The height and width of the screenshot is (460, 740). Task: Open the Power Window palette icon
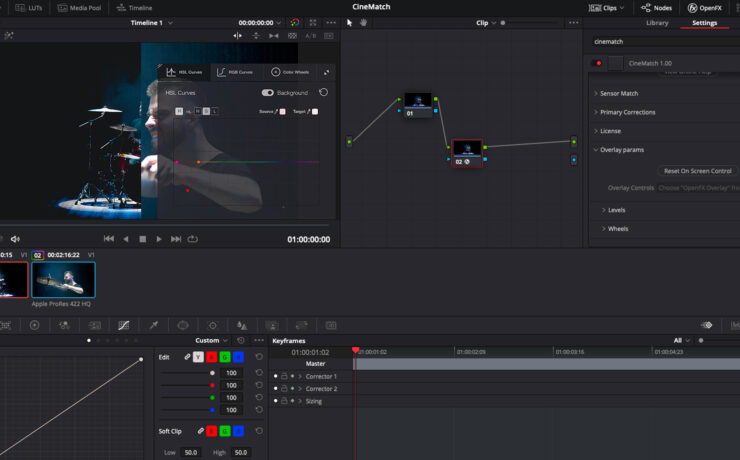pos(183,325)
